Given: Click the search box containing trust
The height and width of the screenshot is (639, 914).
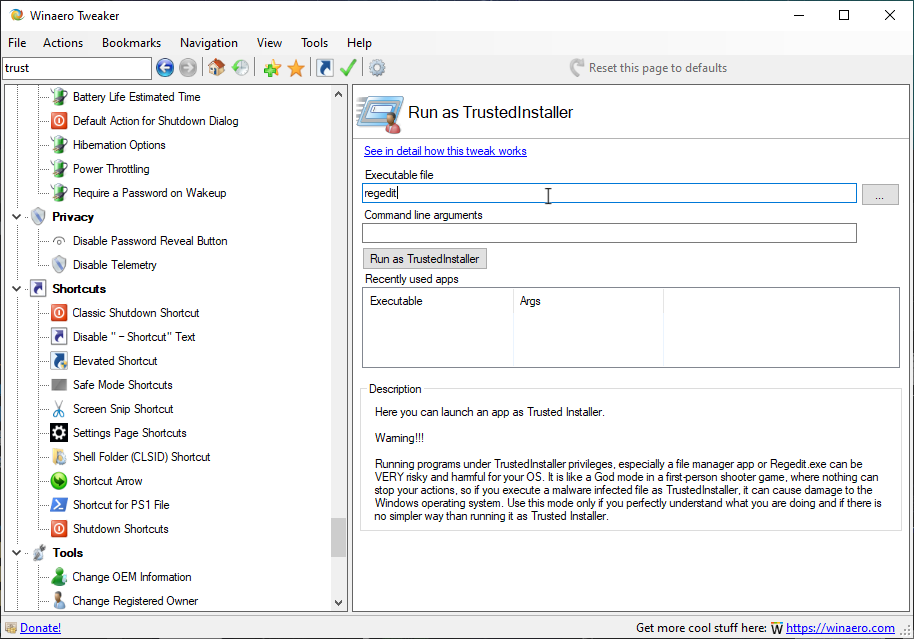Looking at the screenshot, I should click(x=77, y=68).
